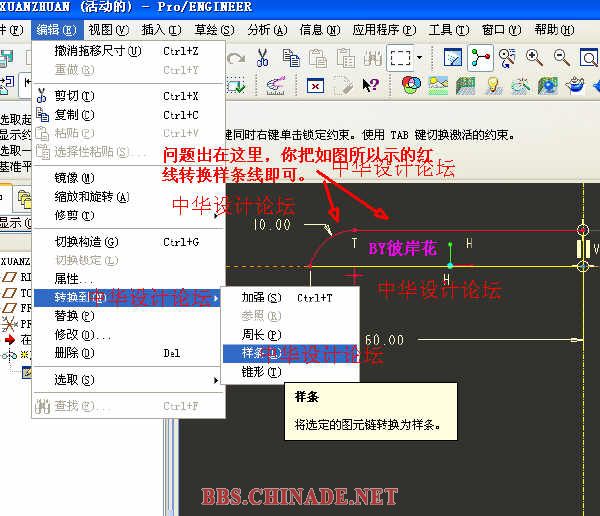Viewport: 600px width, 516px height.
Task: Click the scissors icon beside 剪切 menu entry
Action: point(41,95)
